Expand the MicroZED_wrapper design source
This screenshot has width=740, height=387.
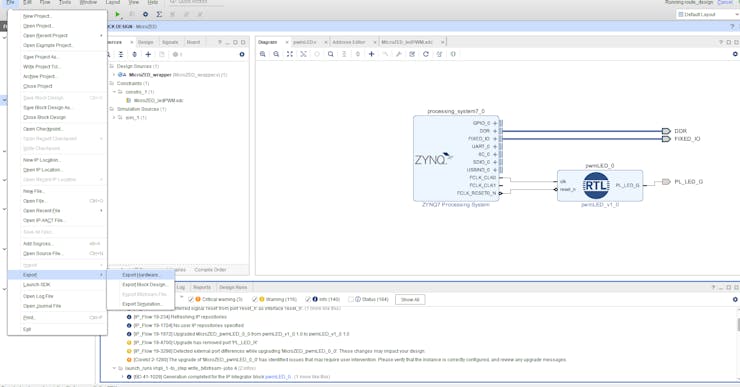click(x=114, y=75)
